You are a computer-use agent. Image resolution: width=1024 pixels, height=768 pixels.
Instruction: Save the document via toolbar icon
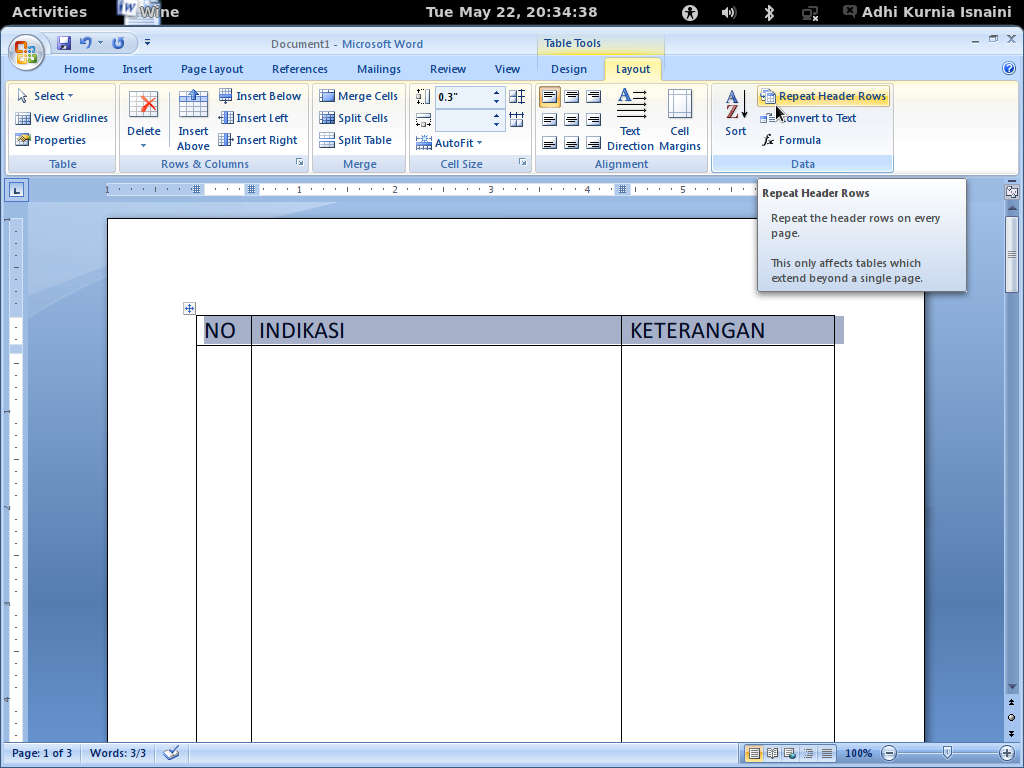click(x=63, y=43)
